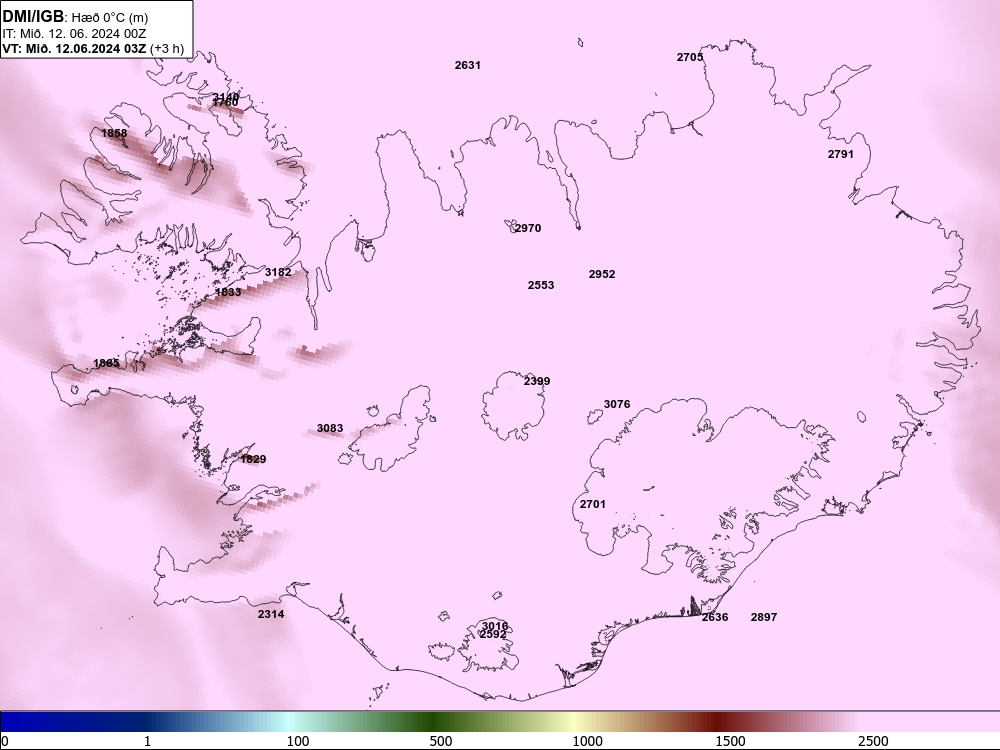1000x750 pixels.
Task: Click the legend label 100
Action: pyautogui.click(x=298, y=741)
